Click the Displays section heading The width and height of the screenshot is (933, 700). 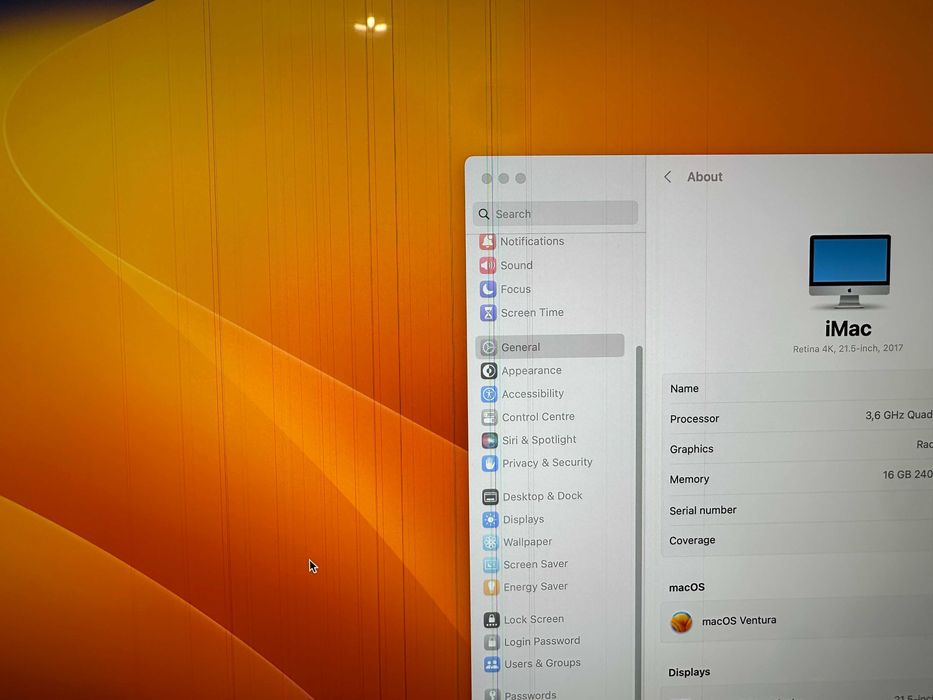[x=689, y=673]
